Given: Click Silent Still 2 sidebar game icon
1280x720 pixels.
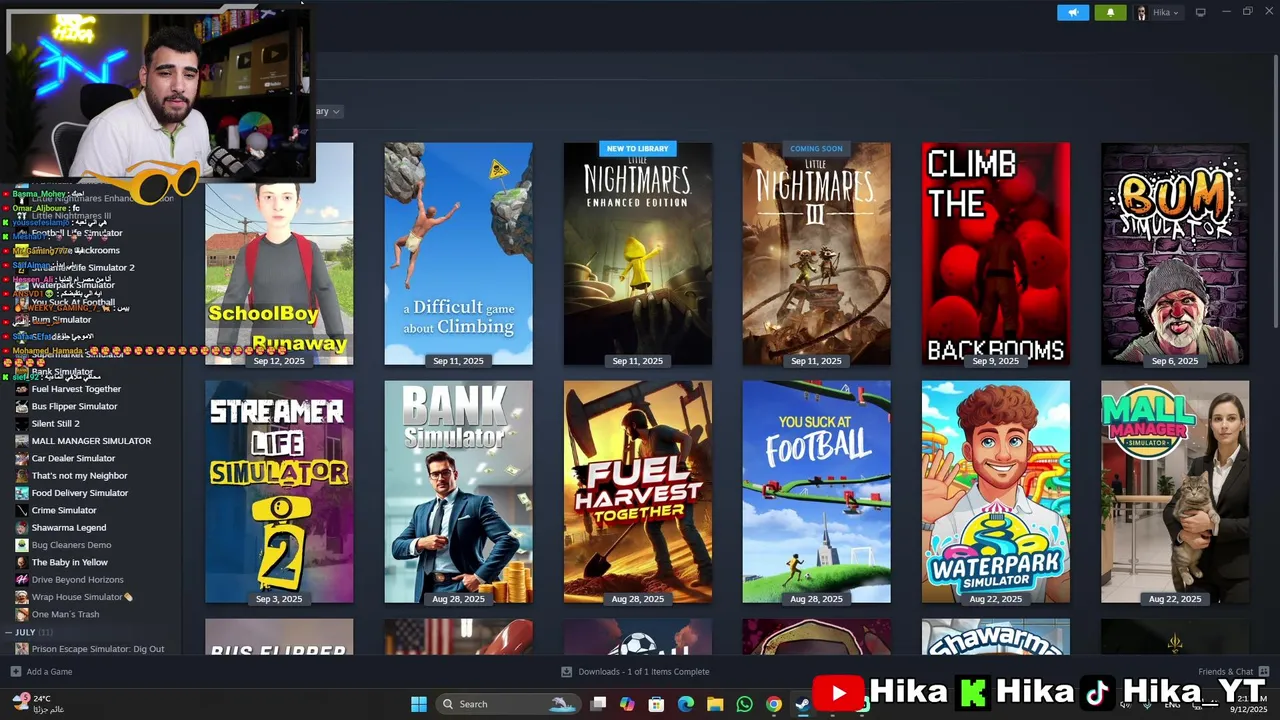Looking at the screenshot, I should tap(22, 424).
